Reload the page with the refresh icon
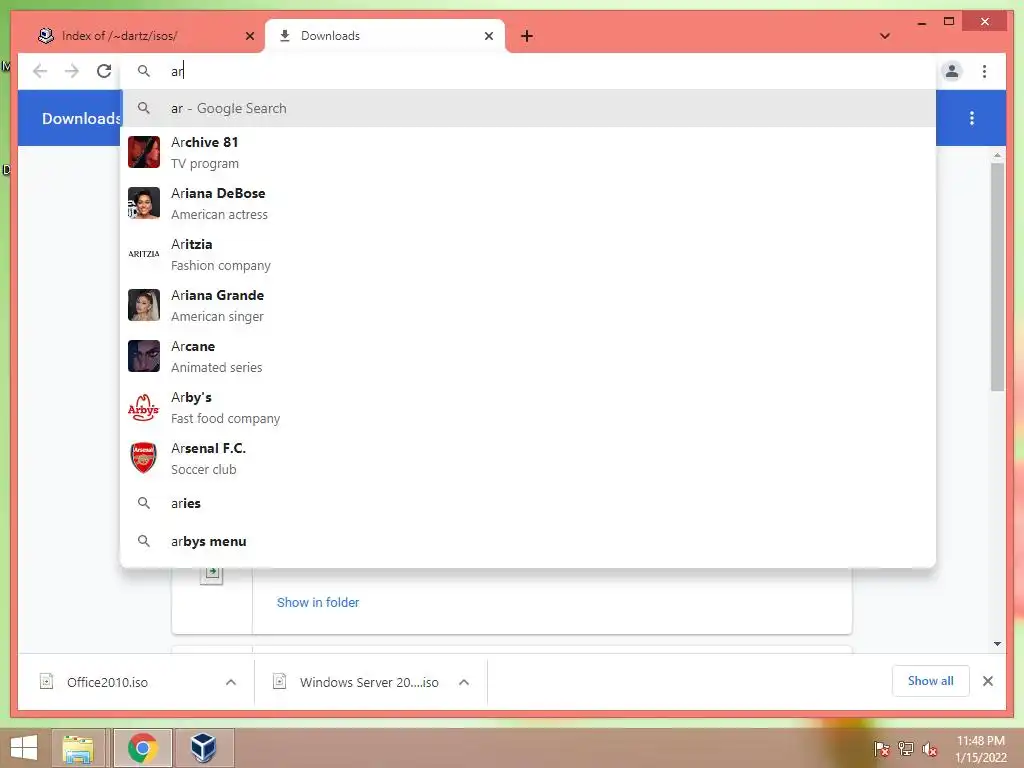Viewport: 1024px width, 768px height. coord(104,71)
